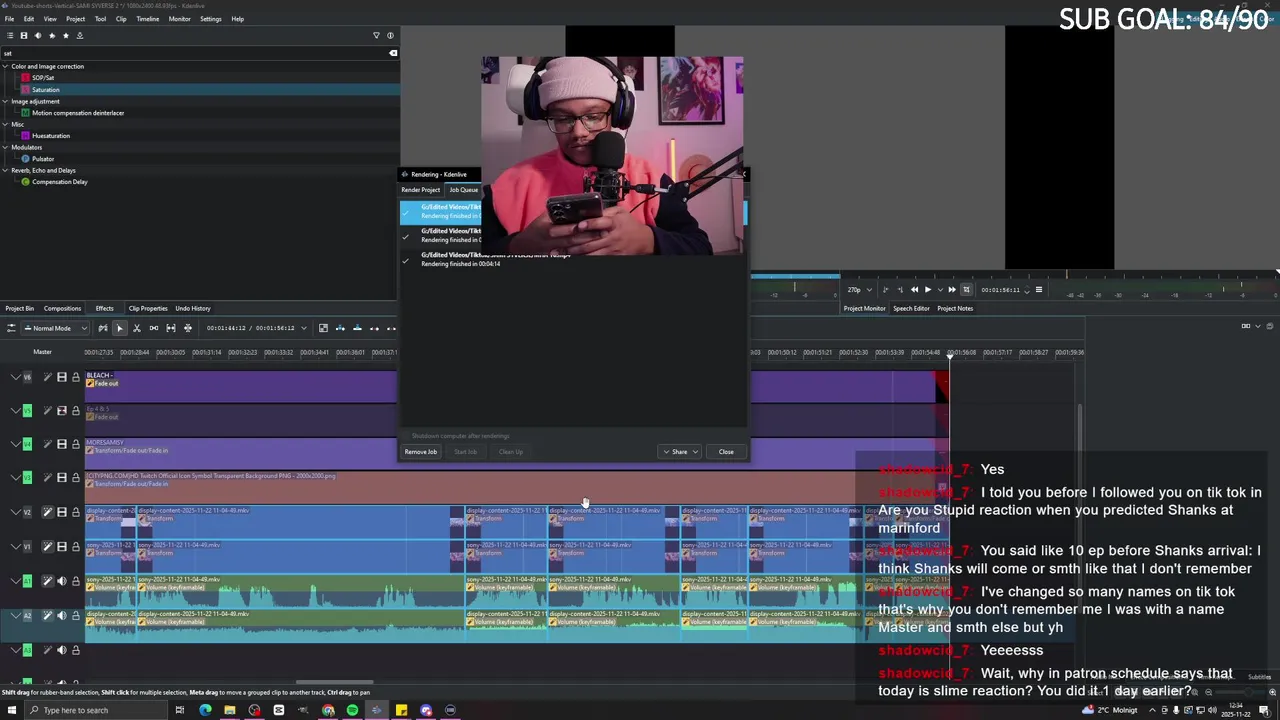Image resolution: width=1280 pixels, height=720 pixels.
Task: Collapse track V6
Action: tap(15, 377)
